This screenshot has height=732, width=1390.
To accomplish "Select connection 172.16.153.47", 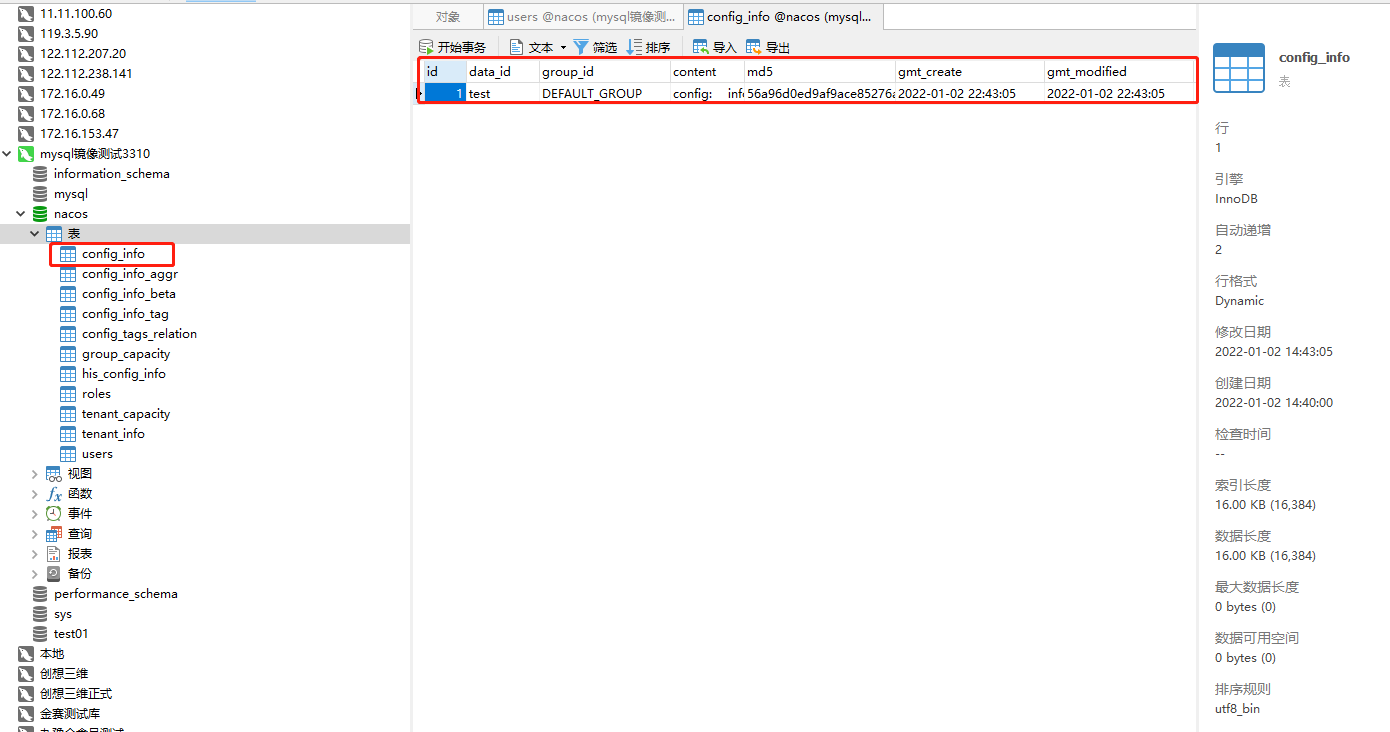I will (x=79, y=134).
